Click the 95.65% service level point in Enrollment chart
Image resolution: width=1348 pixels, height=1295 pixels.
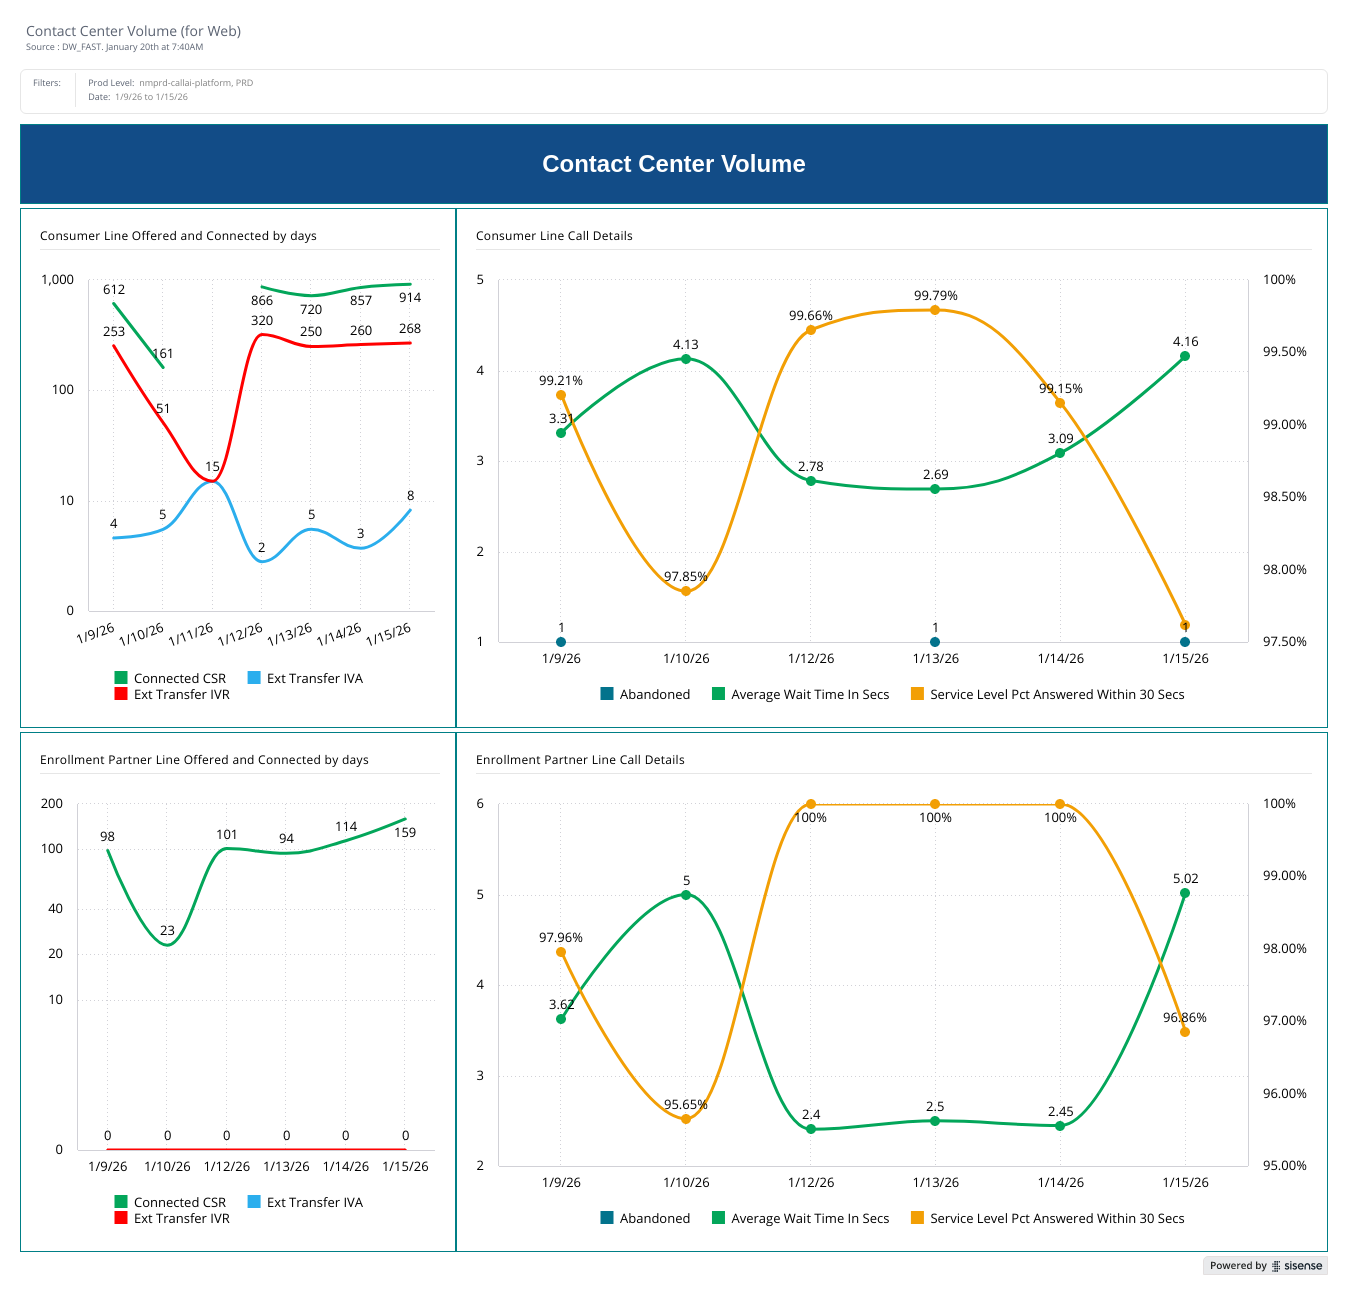[686, 1119]
